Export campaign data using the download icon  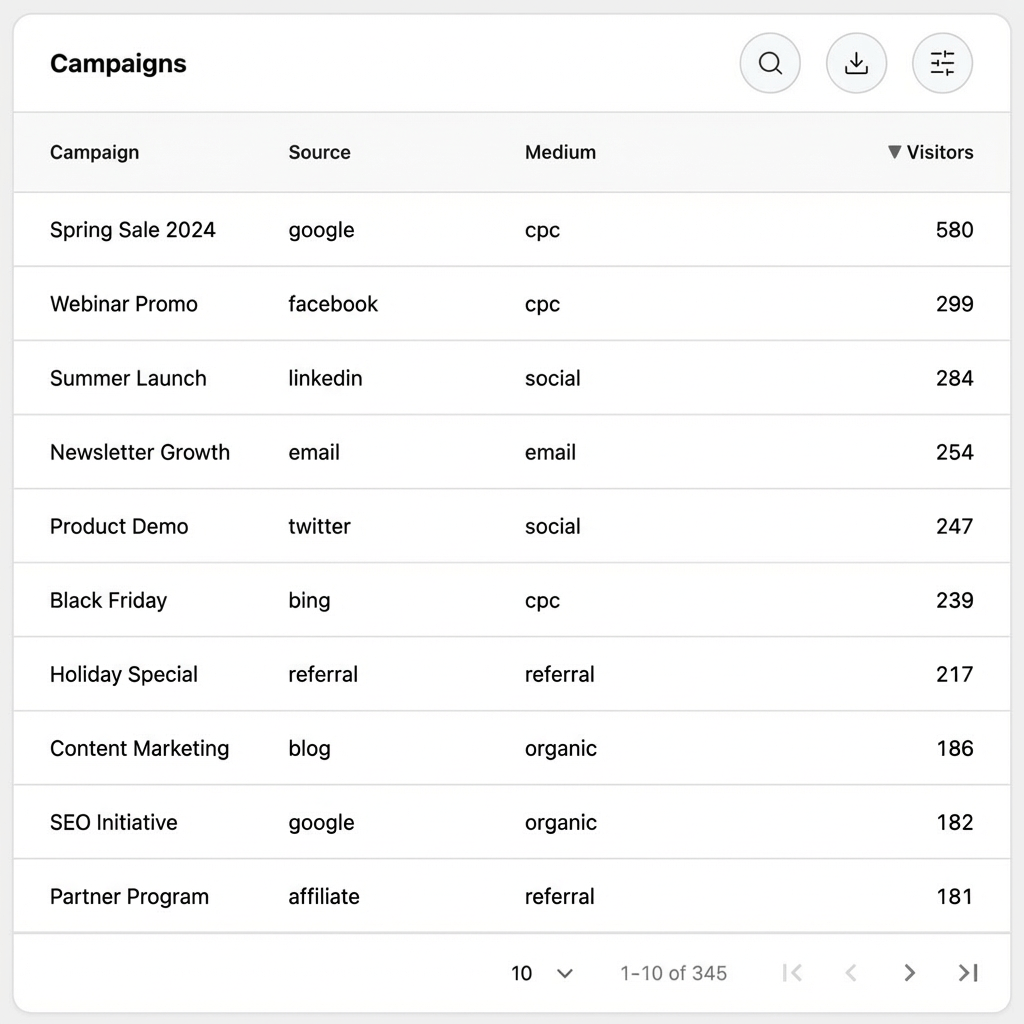click(856, 63)
